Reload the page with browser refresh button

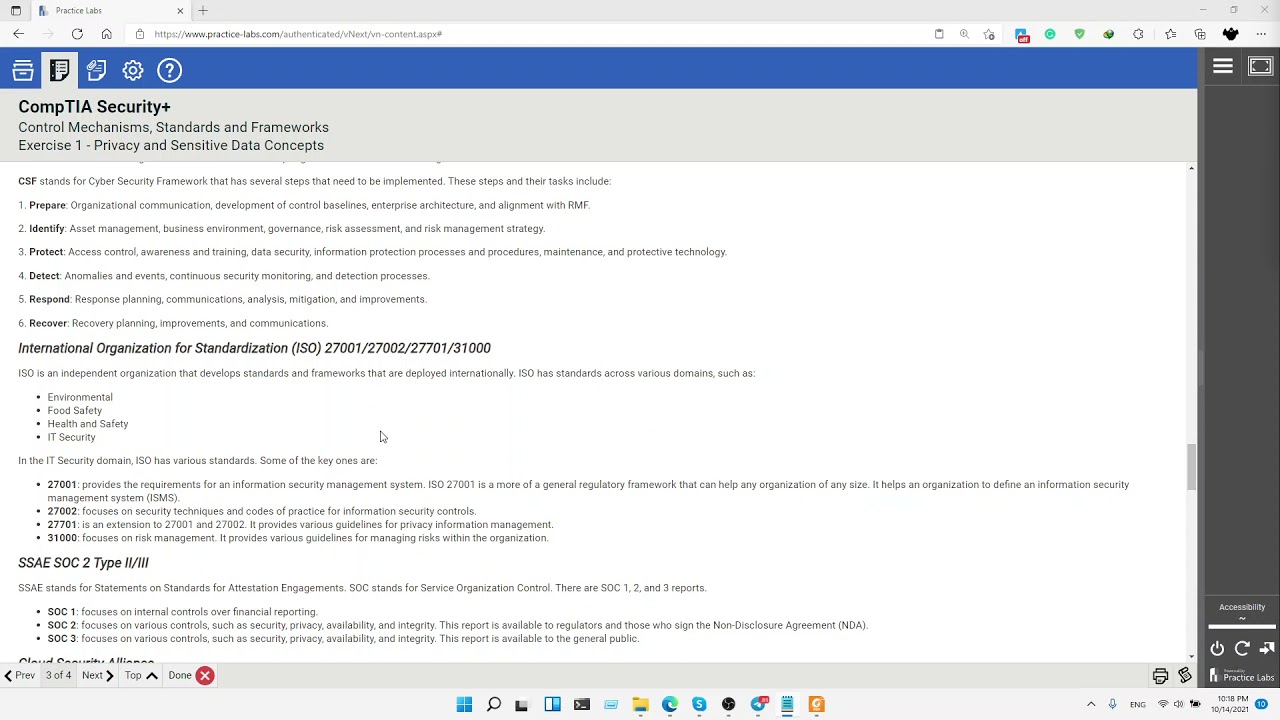click(77, 34)
